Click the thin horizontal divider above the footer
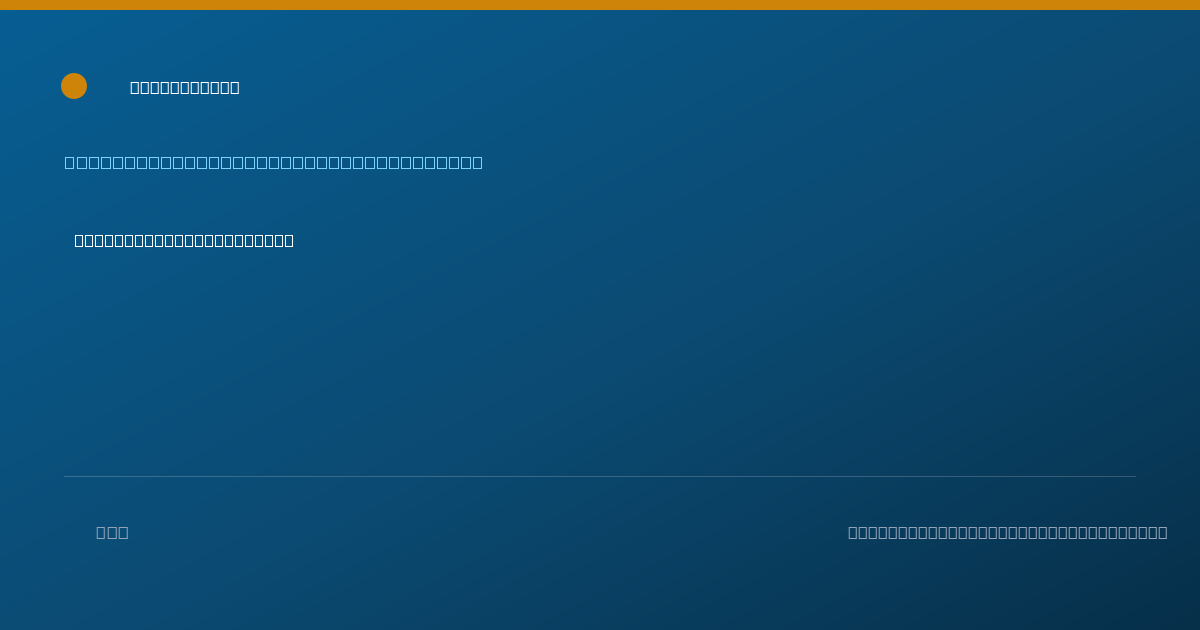The height and width of the screenshot is (630, 1200). point(600,476)
